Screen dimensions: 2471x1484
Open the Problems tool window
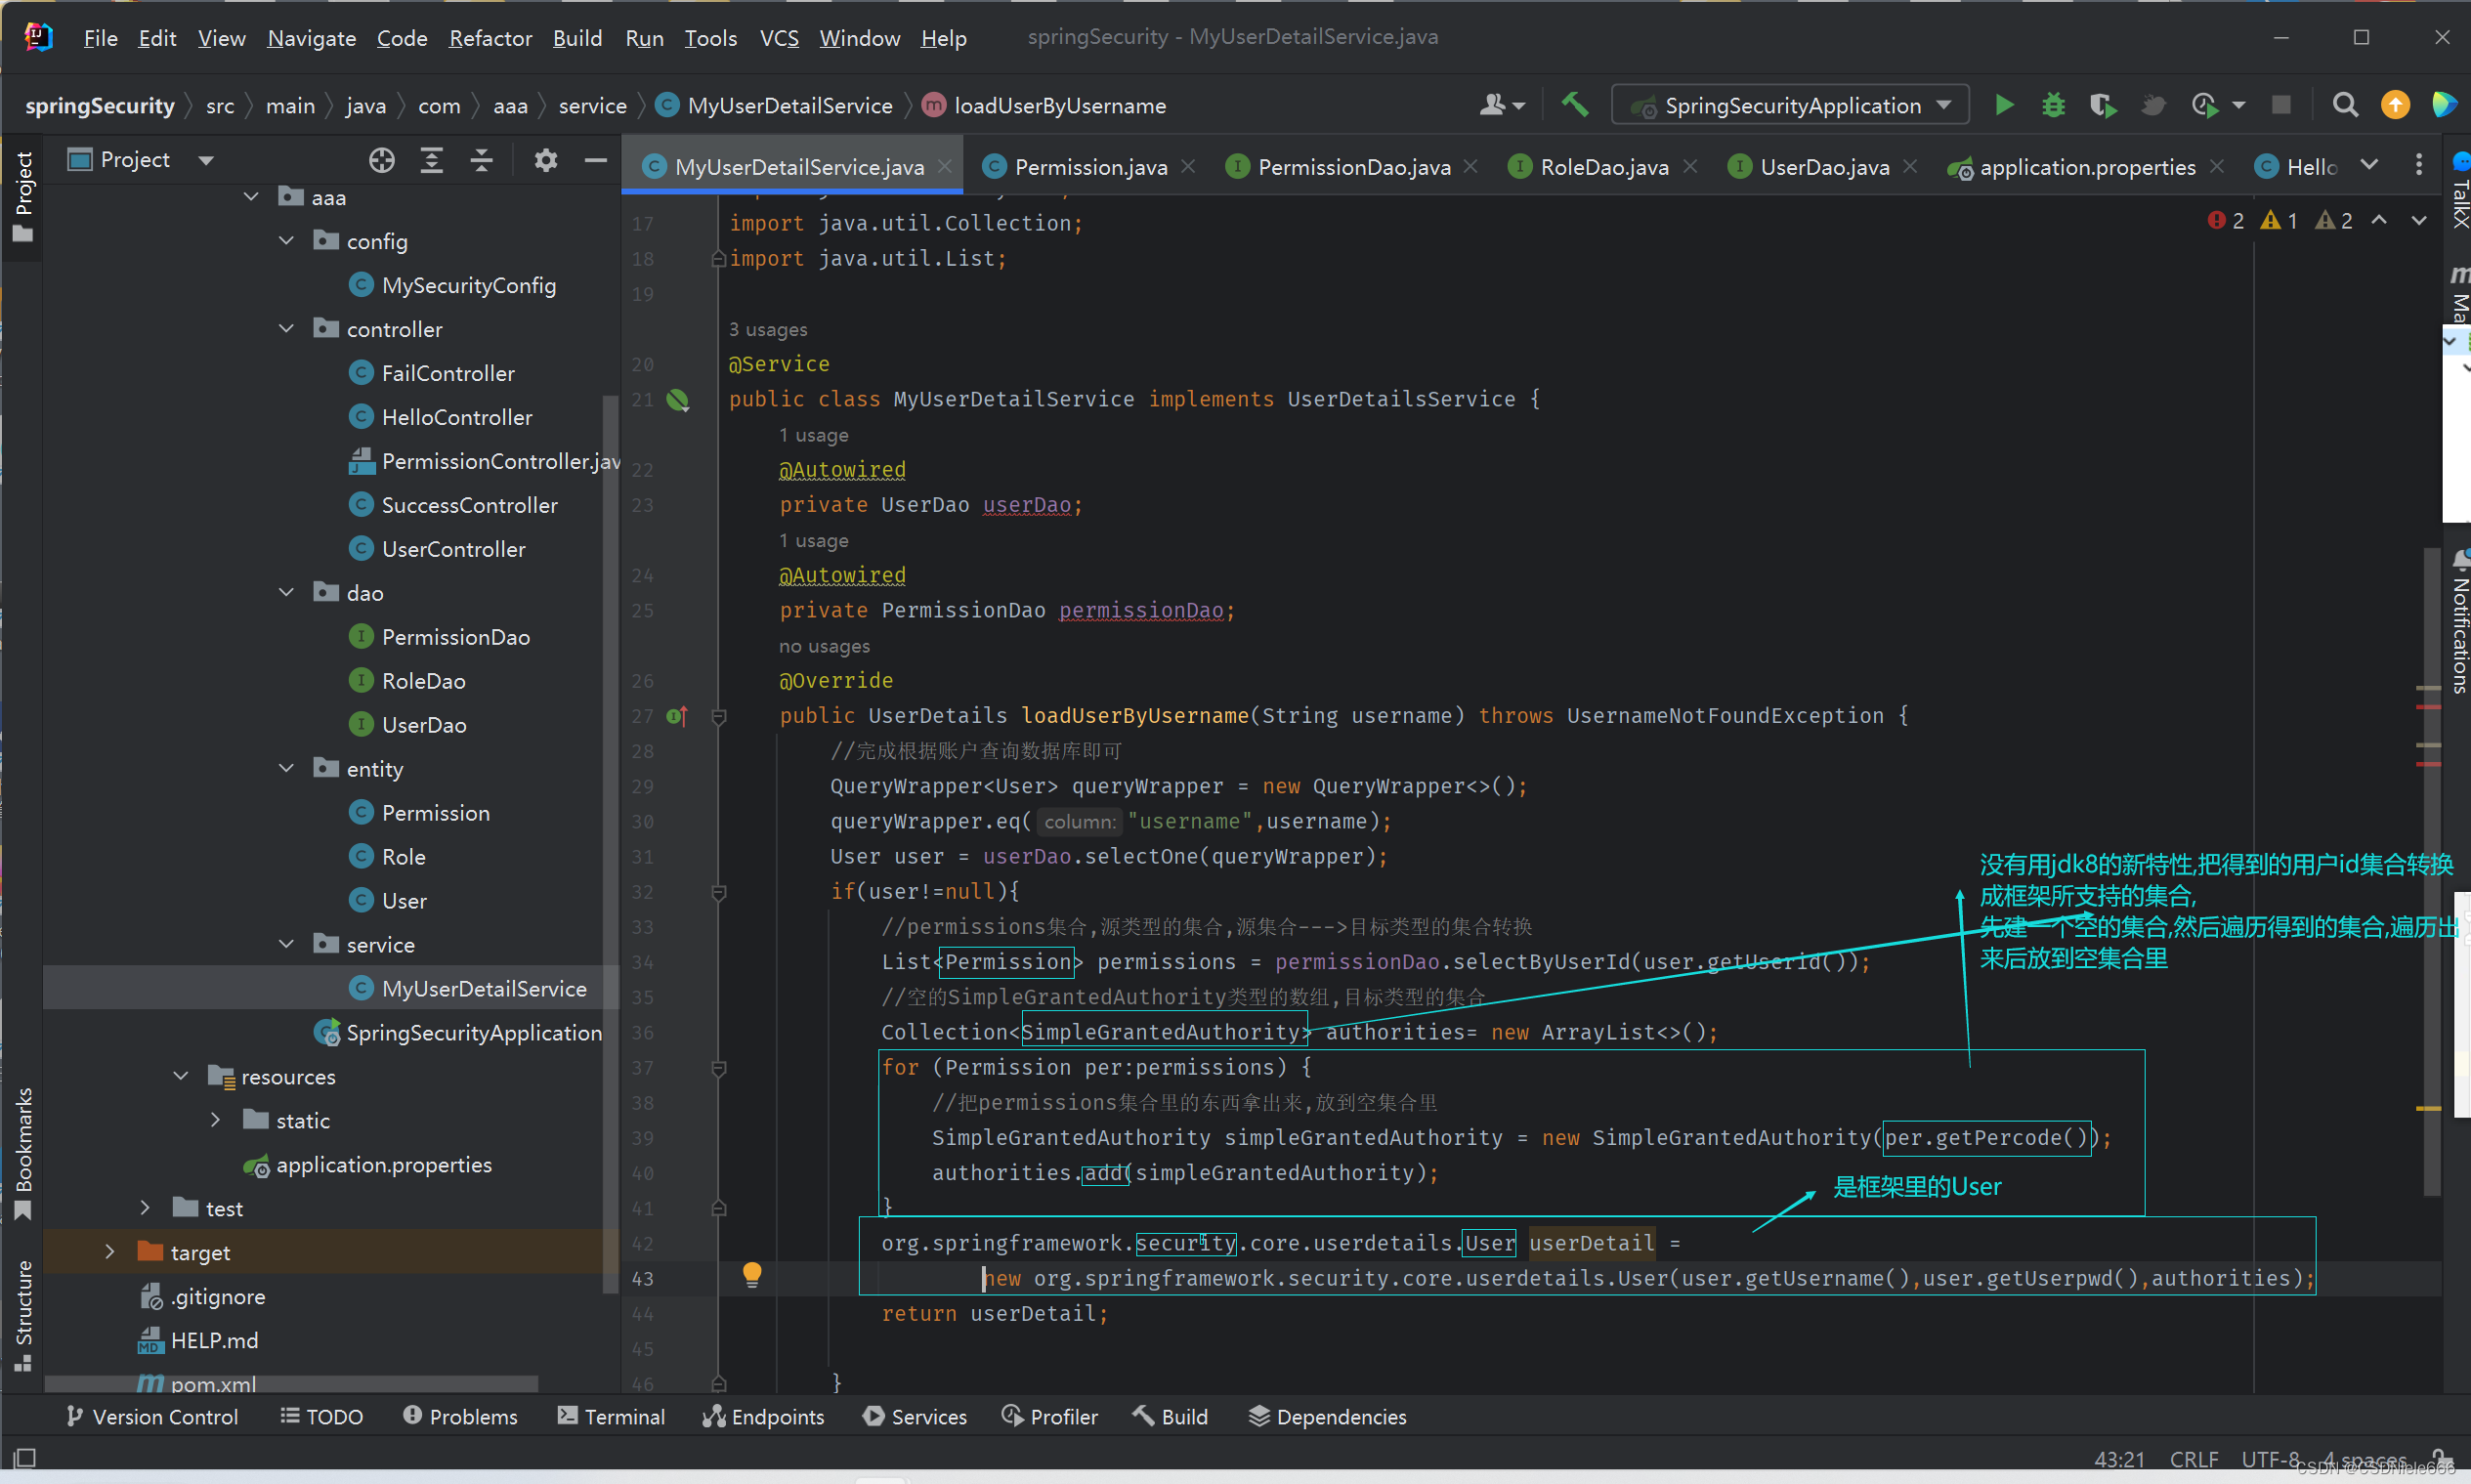(x=460, y=1416)
